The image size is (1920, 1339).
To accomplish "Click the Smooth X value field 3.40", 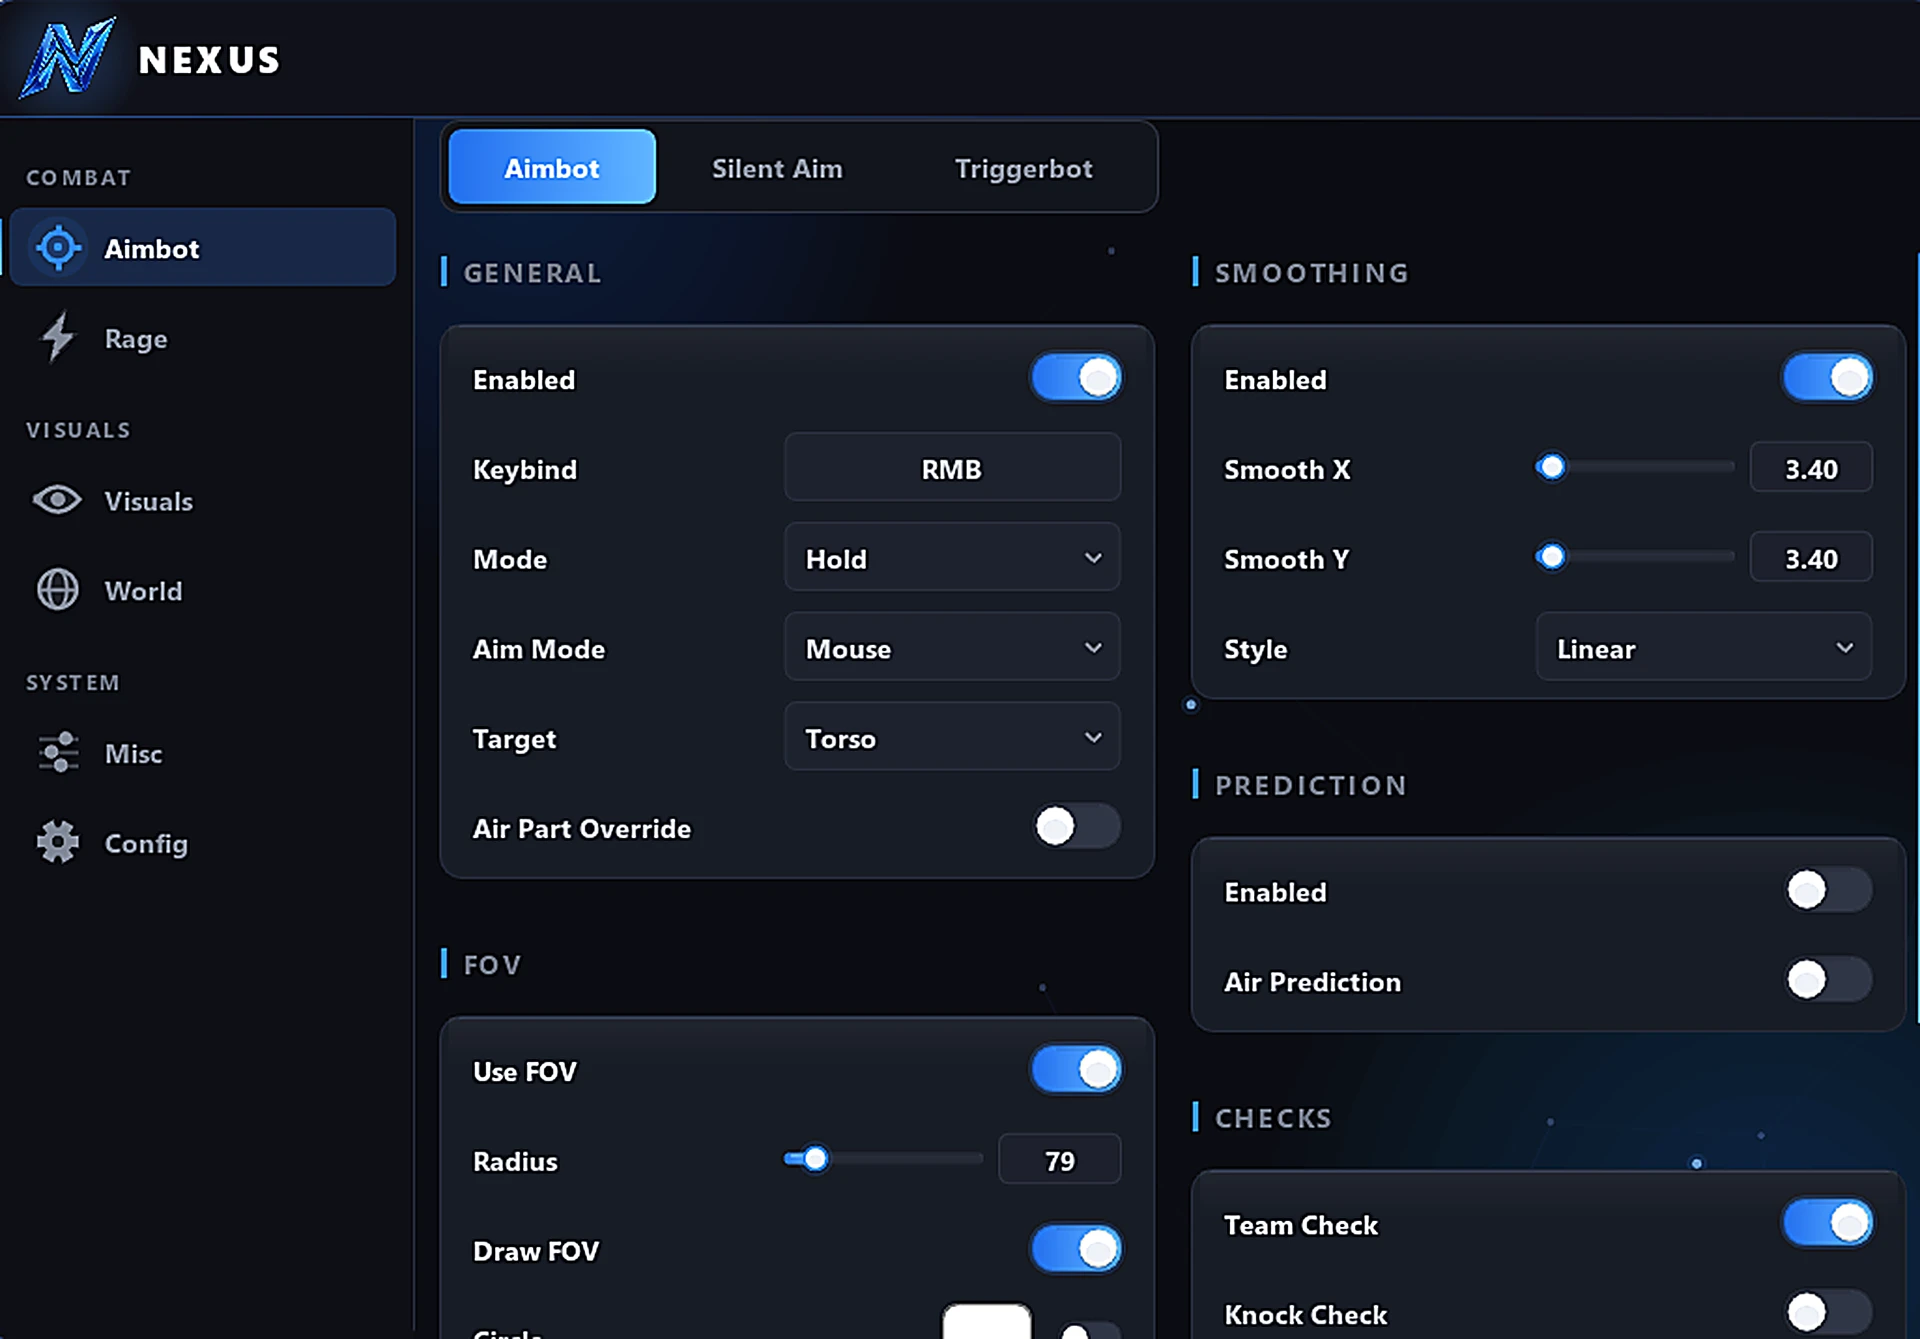I will point(1811,468).
